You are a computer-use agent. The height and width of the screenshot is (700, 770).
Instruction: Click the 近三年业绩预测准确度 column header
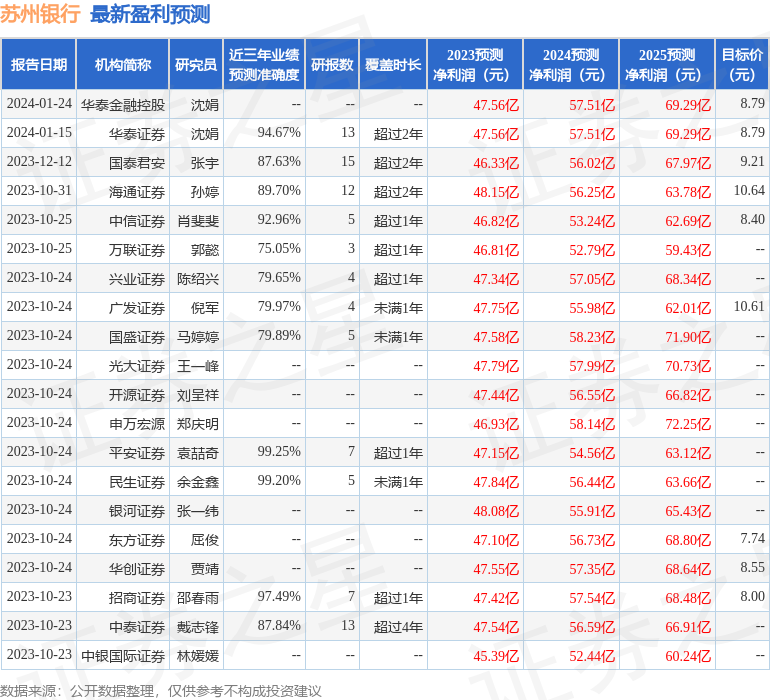coord(264,64)
